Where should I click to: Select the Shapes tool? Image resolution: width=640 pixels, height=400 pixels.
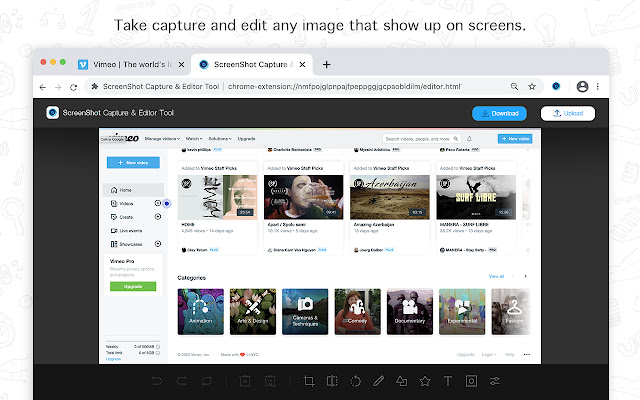(402, 381)
